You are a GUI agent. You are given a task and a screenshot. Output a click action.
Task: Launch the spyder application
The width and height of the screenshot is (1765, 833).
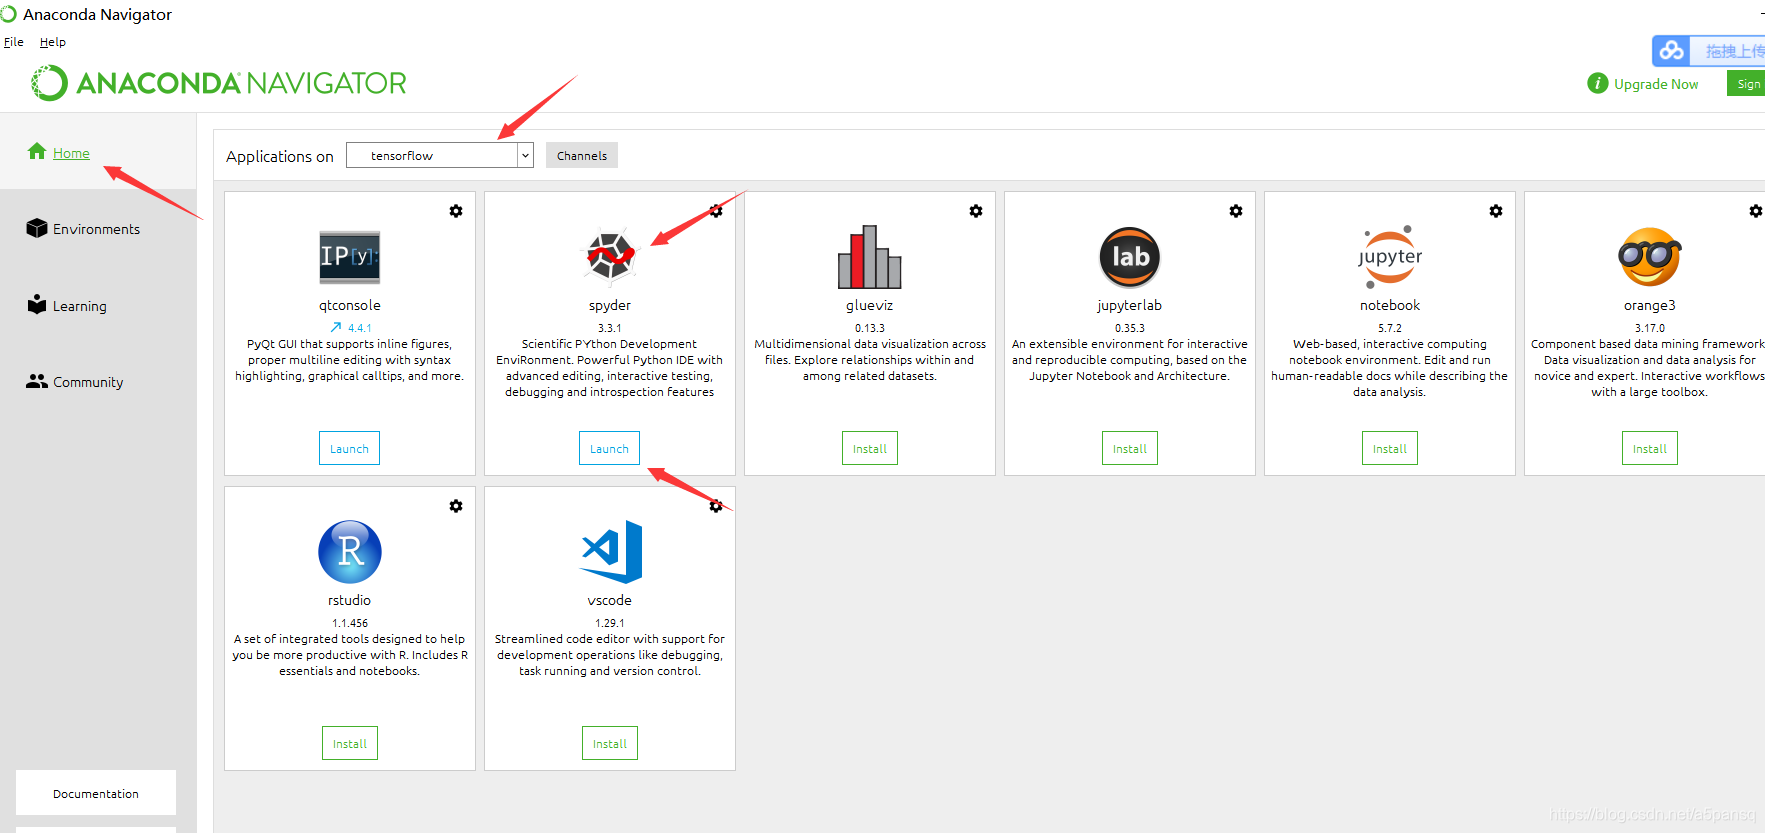pos(609,448)
